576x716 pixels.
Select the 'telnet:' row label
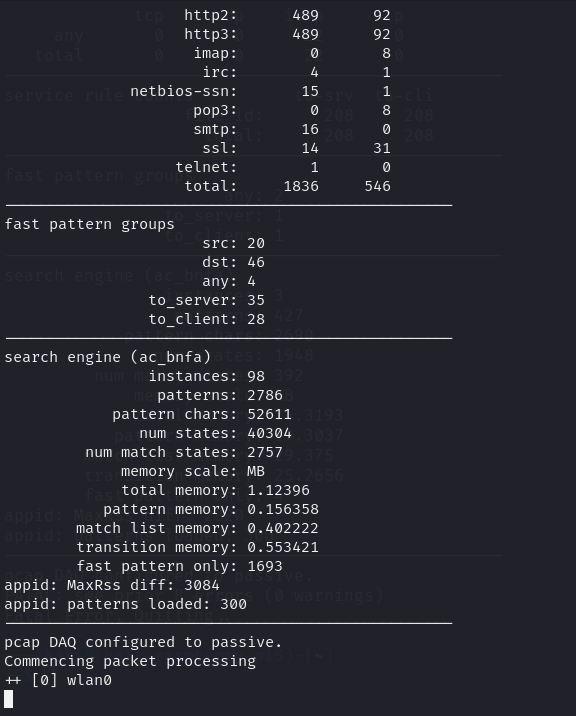[x=206, y=168]
